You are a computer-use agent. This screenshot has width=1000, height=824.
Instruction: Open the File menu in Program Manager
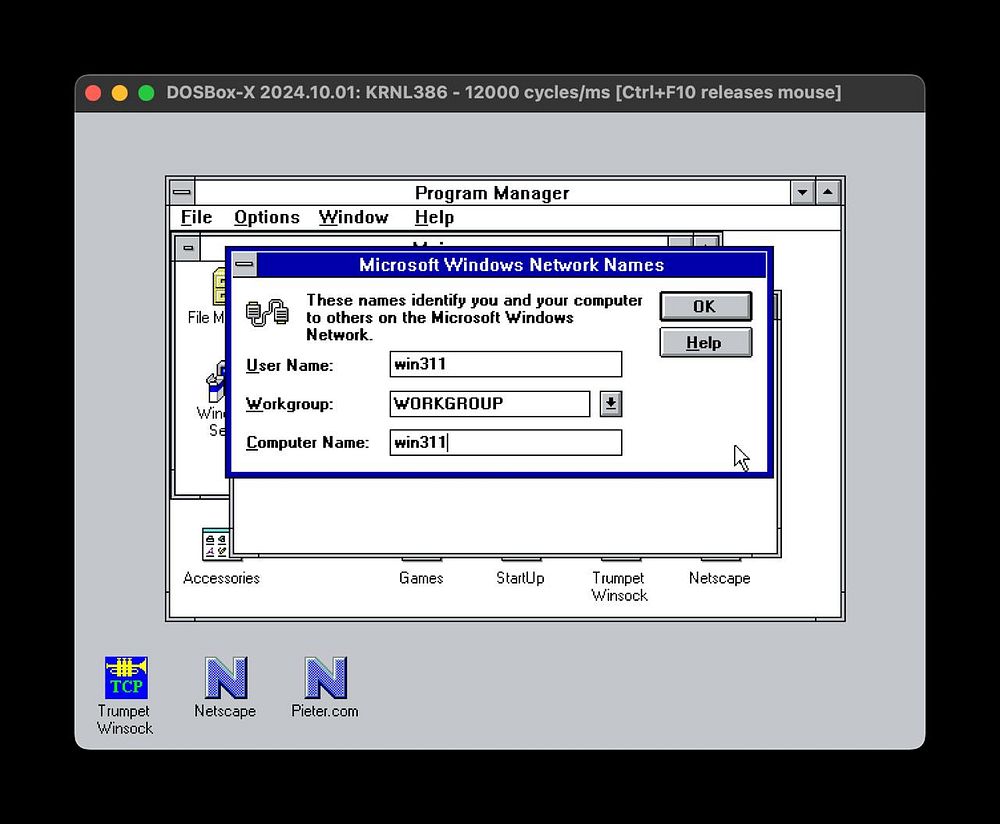(x=196, y=217)
